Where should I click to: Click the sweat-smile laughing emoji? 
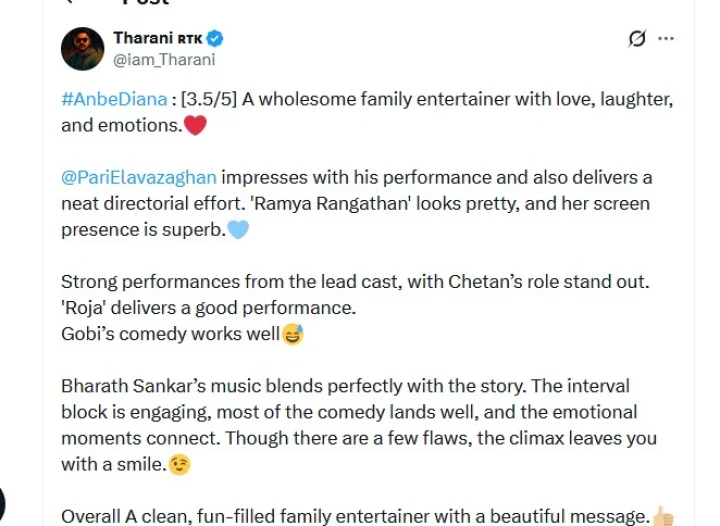[x=292, y=334]
